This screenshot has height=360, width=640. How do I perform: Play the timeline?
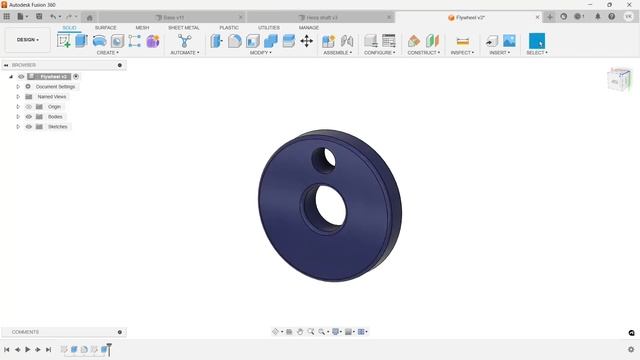(x=28, y=350)
